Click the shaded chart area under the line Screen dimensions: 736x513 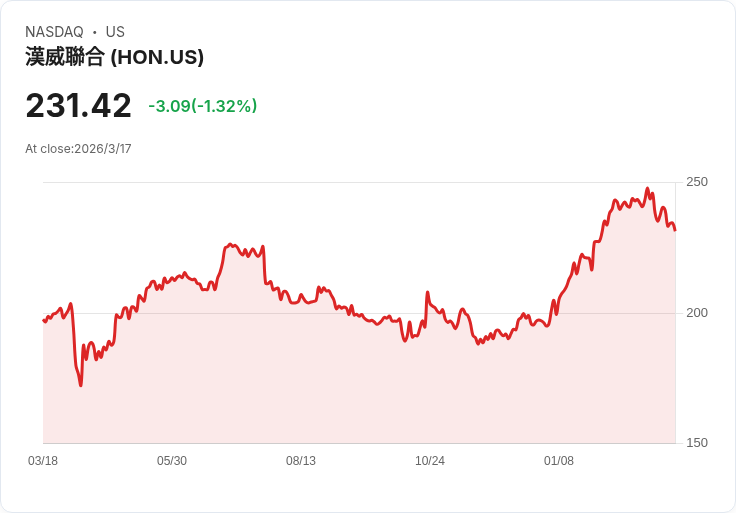click(x=359, y=385)
